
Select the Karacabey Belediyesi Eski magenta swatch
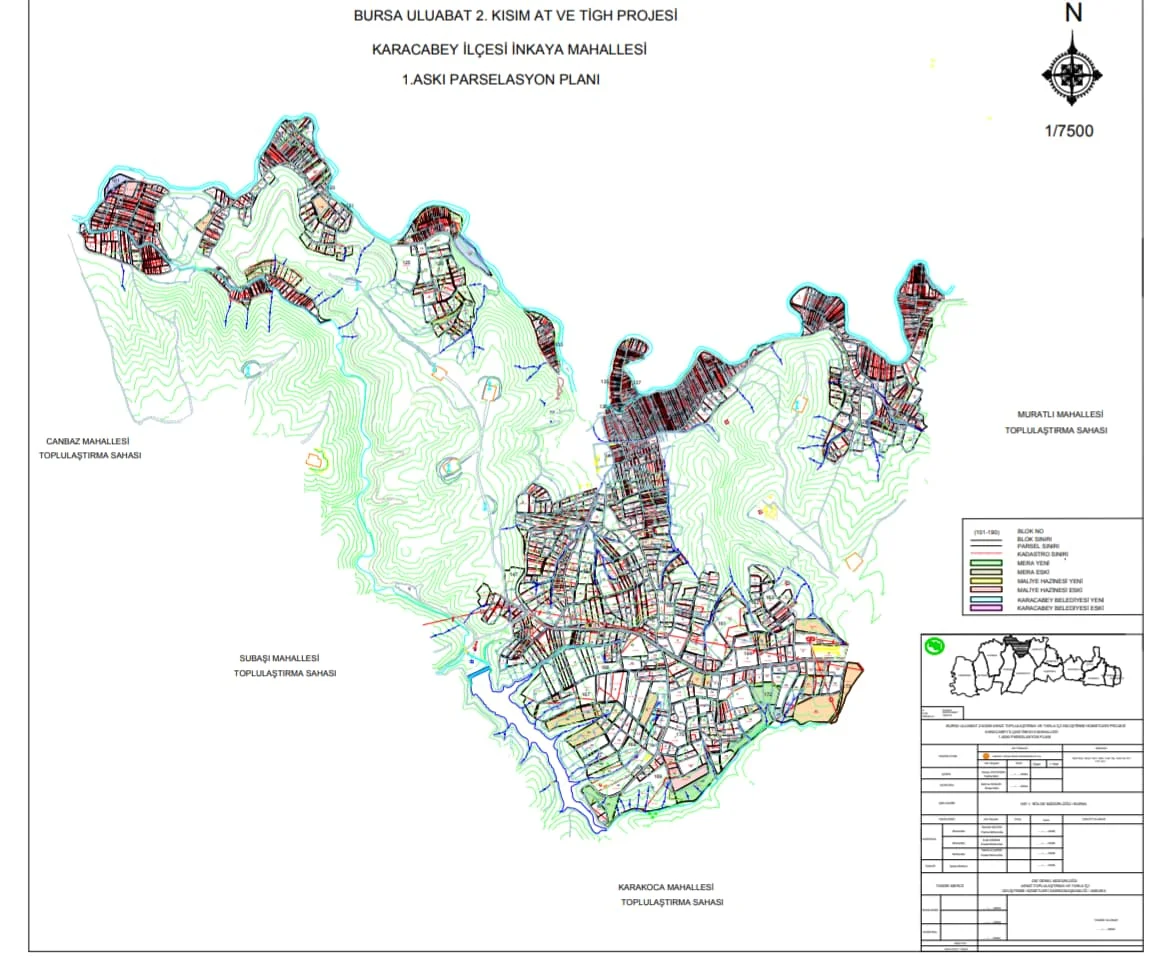pos(986,608)
